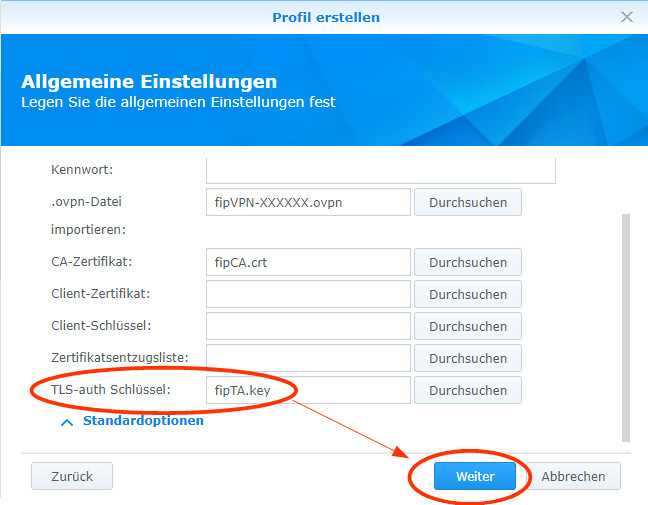Collapse options using the blue chevron arrow
This screenshot has height=505, width=648.
67,422
